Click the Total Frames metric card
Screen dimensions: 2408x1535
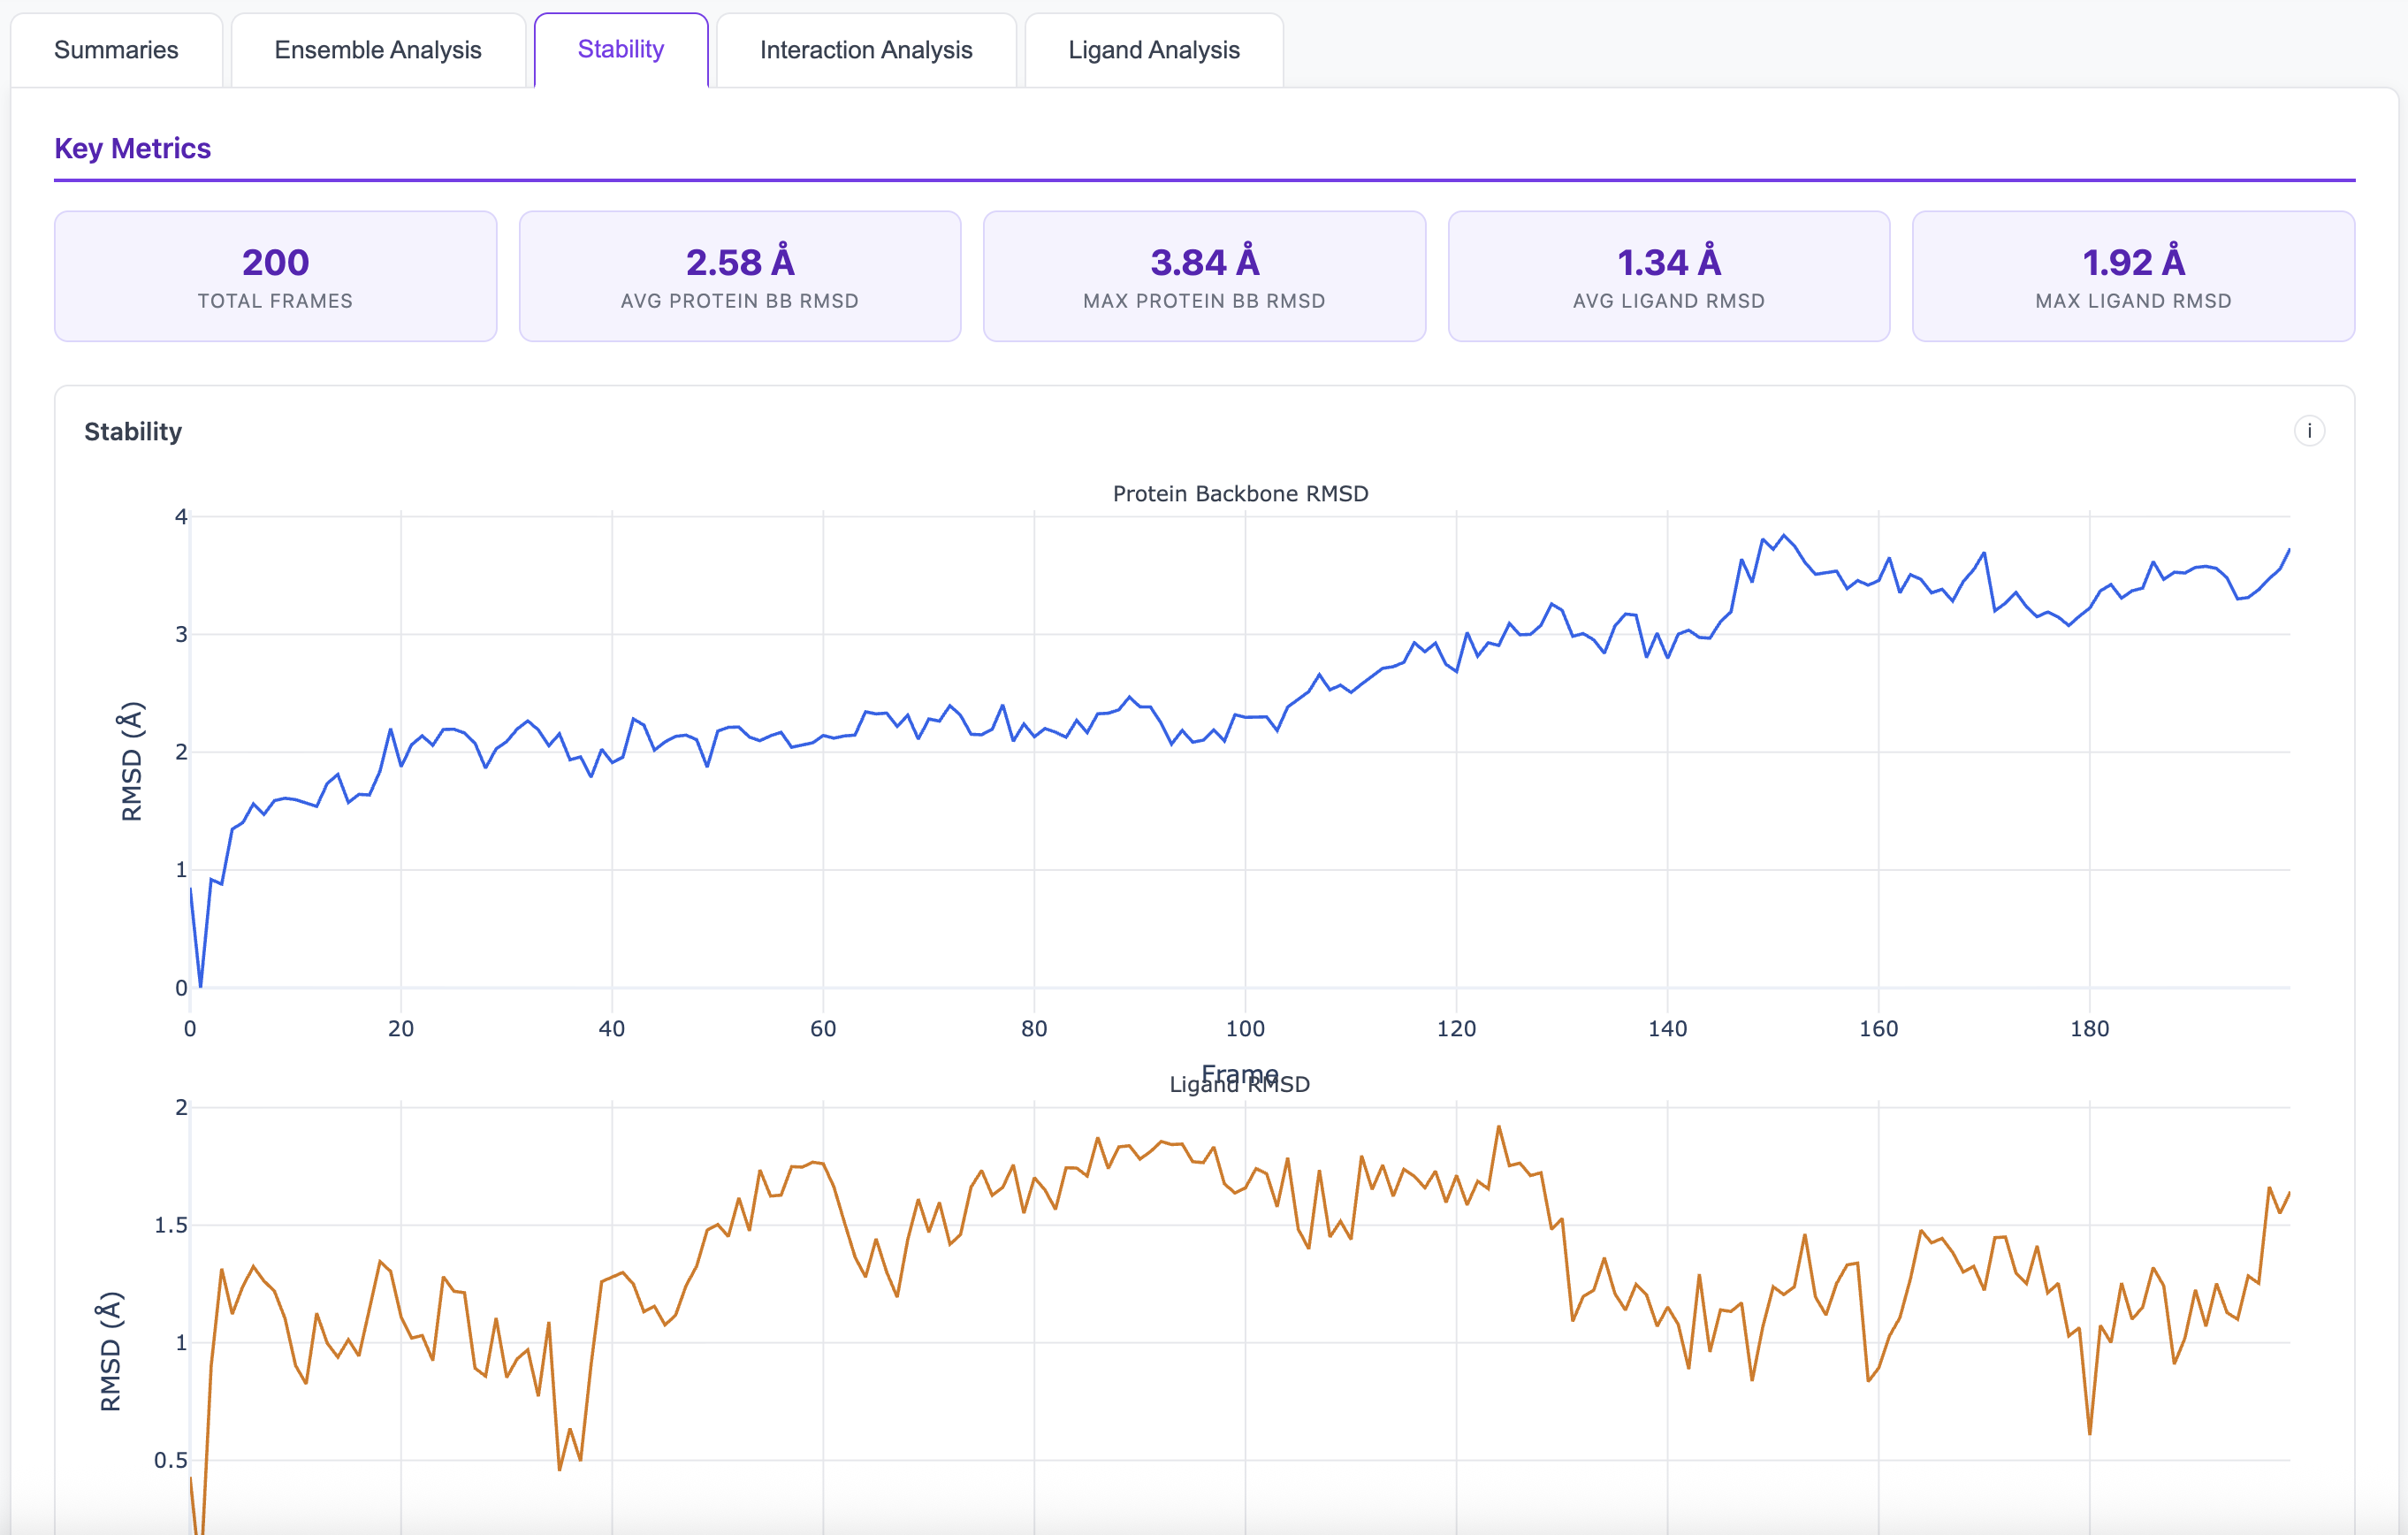click(276, 276)
